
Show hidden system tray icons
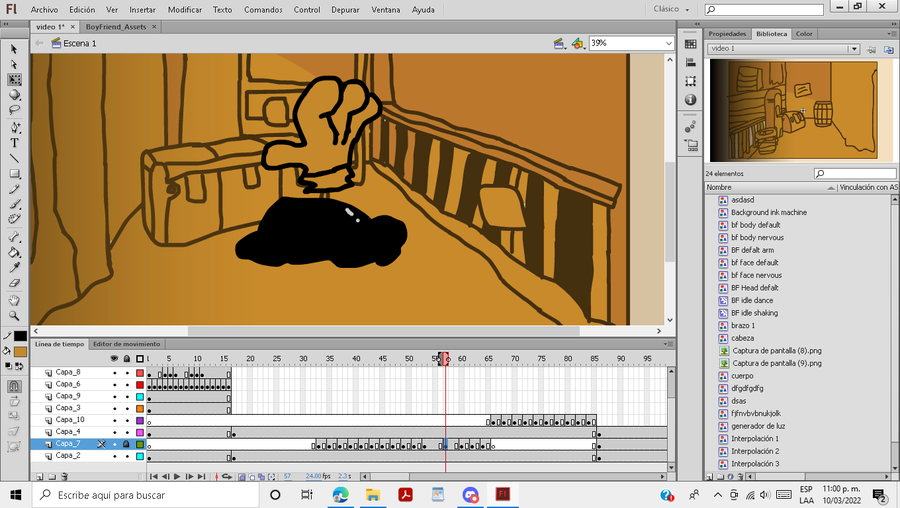point(717,495)
